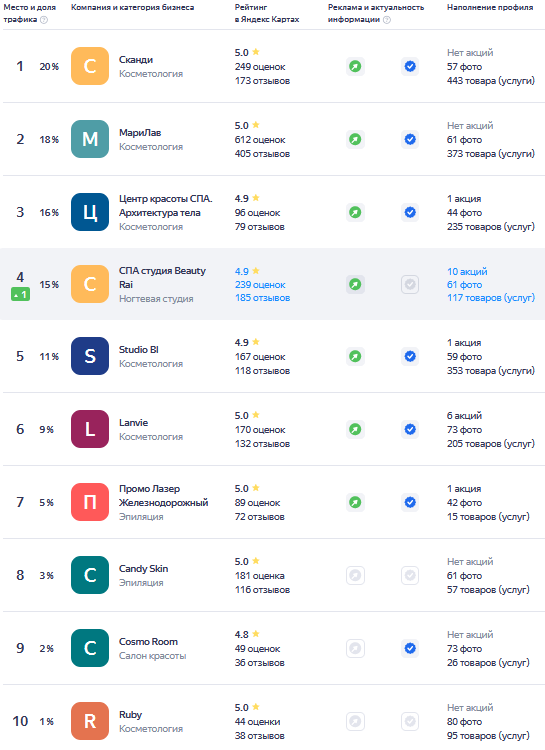
Task: Open the '61 фото' link for Beauty Rai
Action: click(x=464, y=285)
